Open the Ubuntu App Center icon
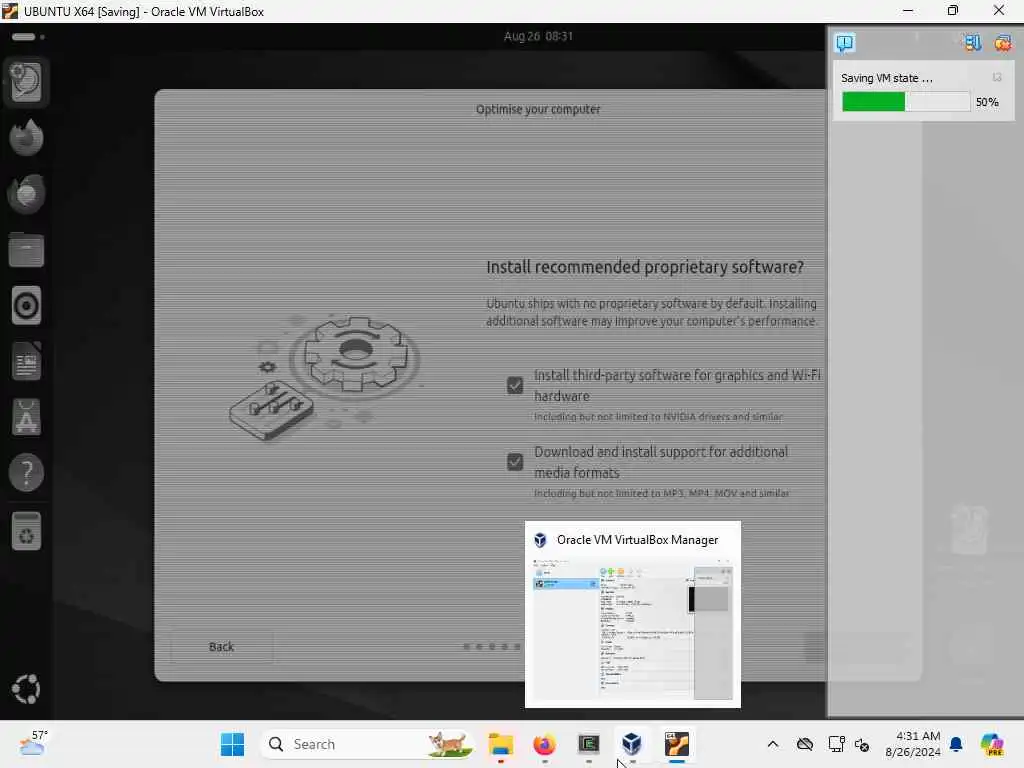Screen dimensions: 1024x768 (26, 417)
